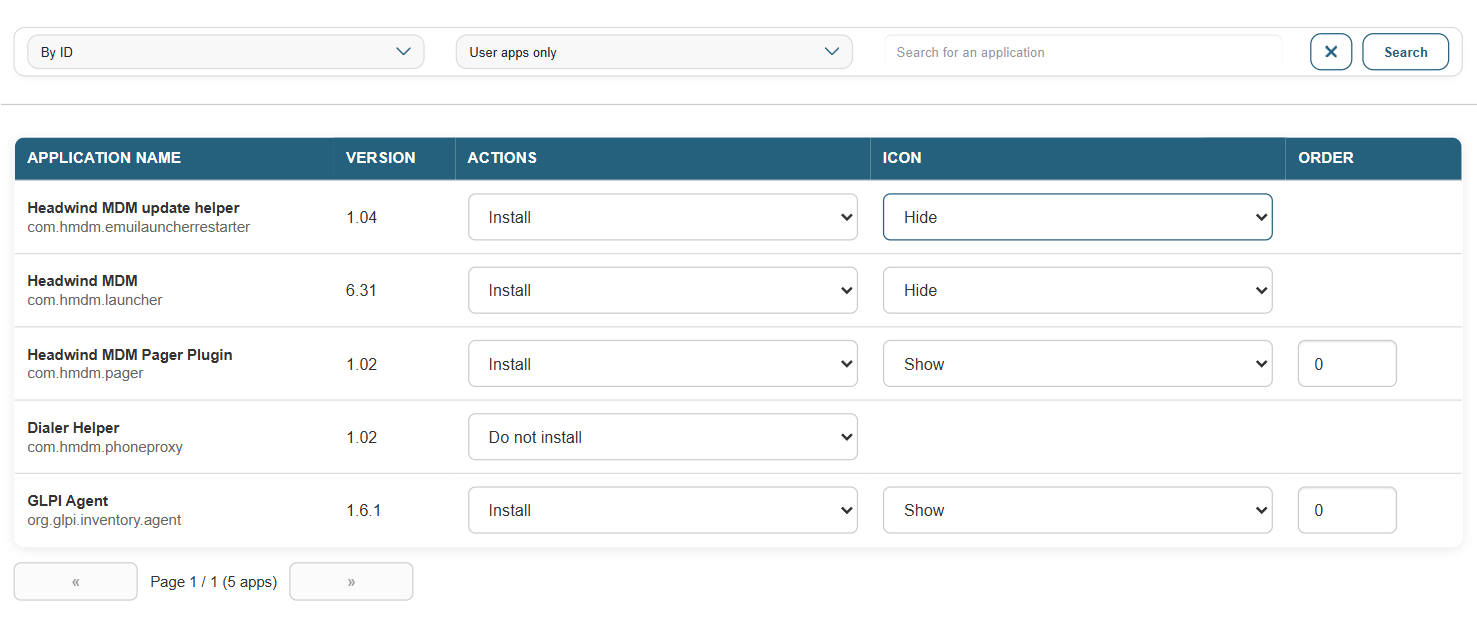Screen dimensions: 1477x620
Task: Select com.hmdm.phoneproxy package text
Action: pos(105,447)
